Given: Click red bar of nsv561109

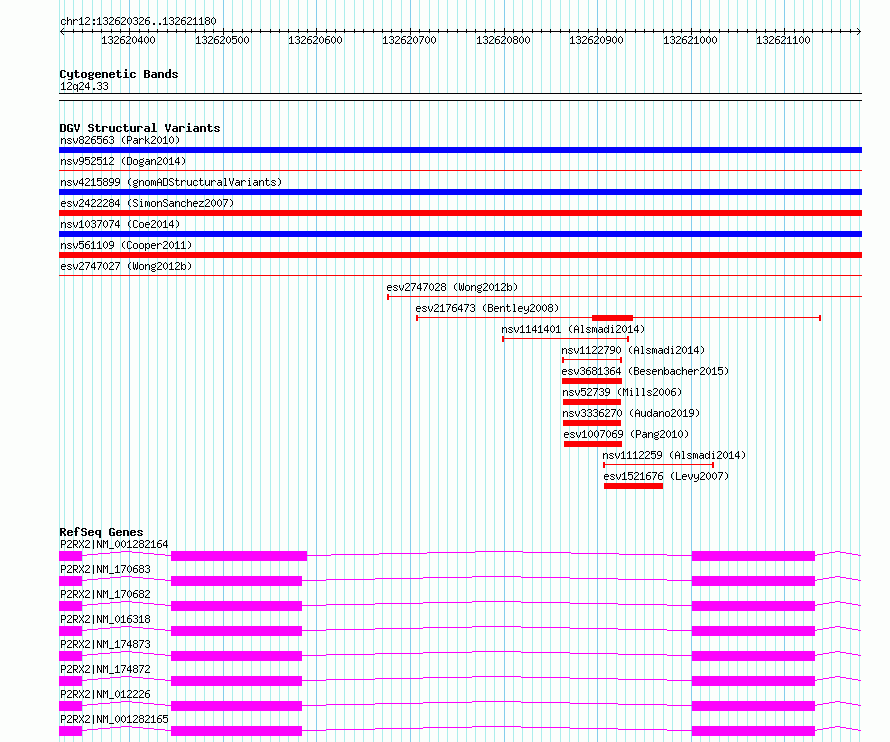Looking at the screenshot, I should [x=460, y=255].
